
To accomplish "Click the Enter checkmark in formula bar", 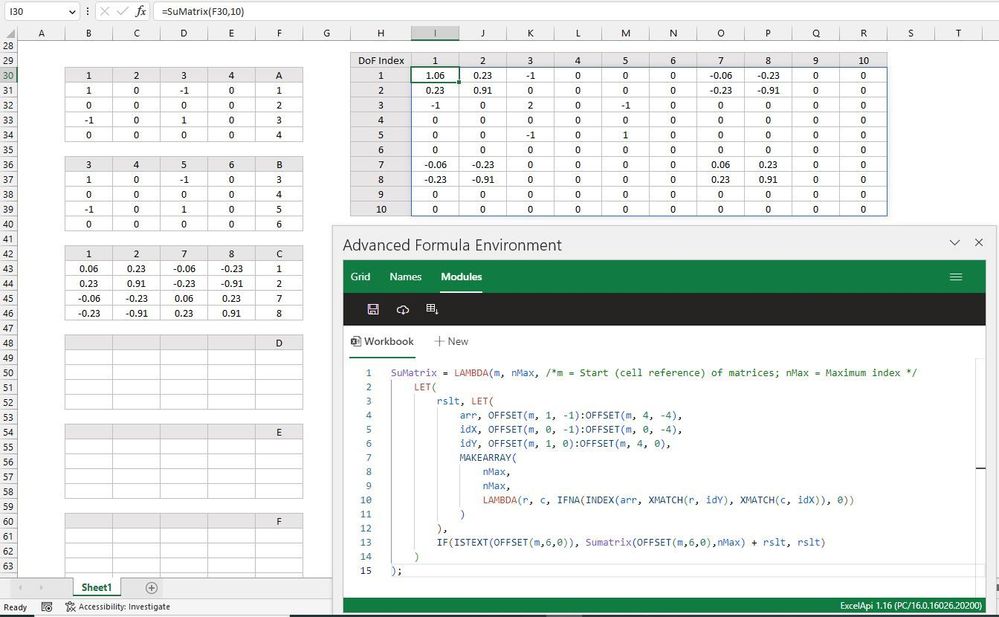I will [122, 11].
